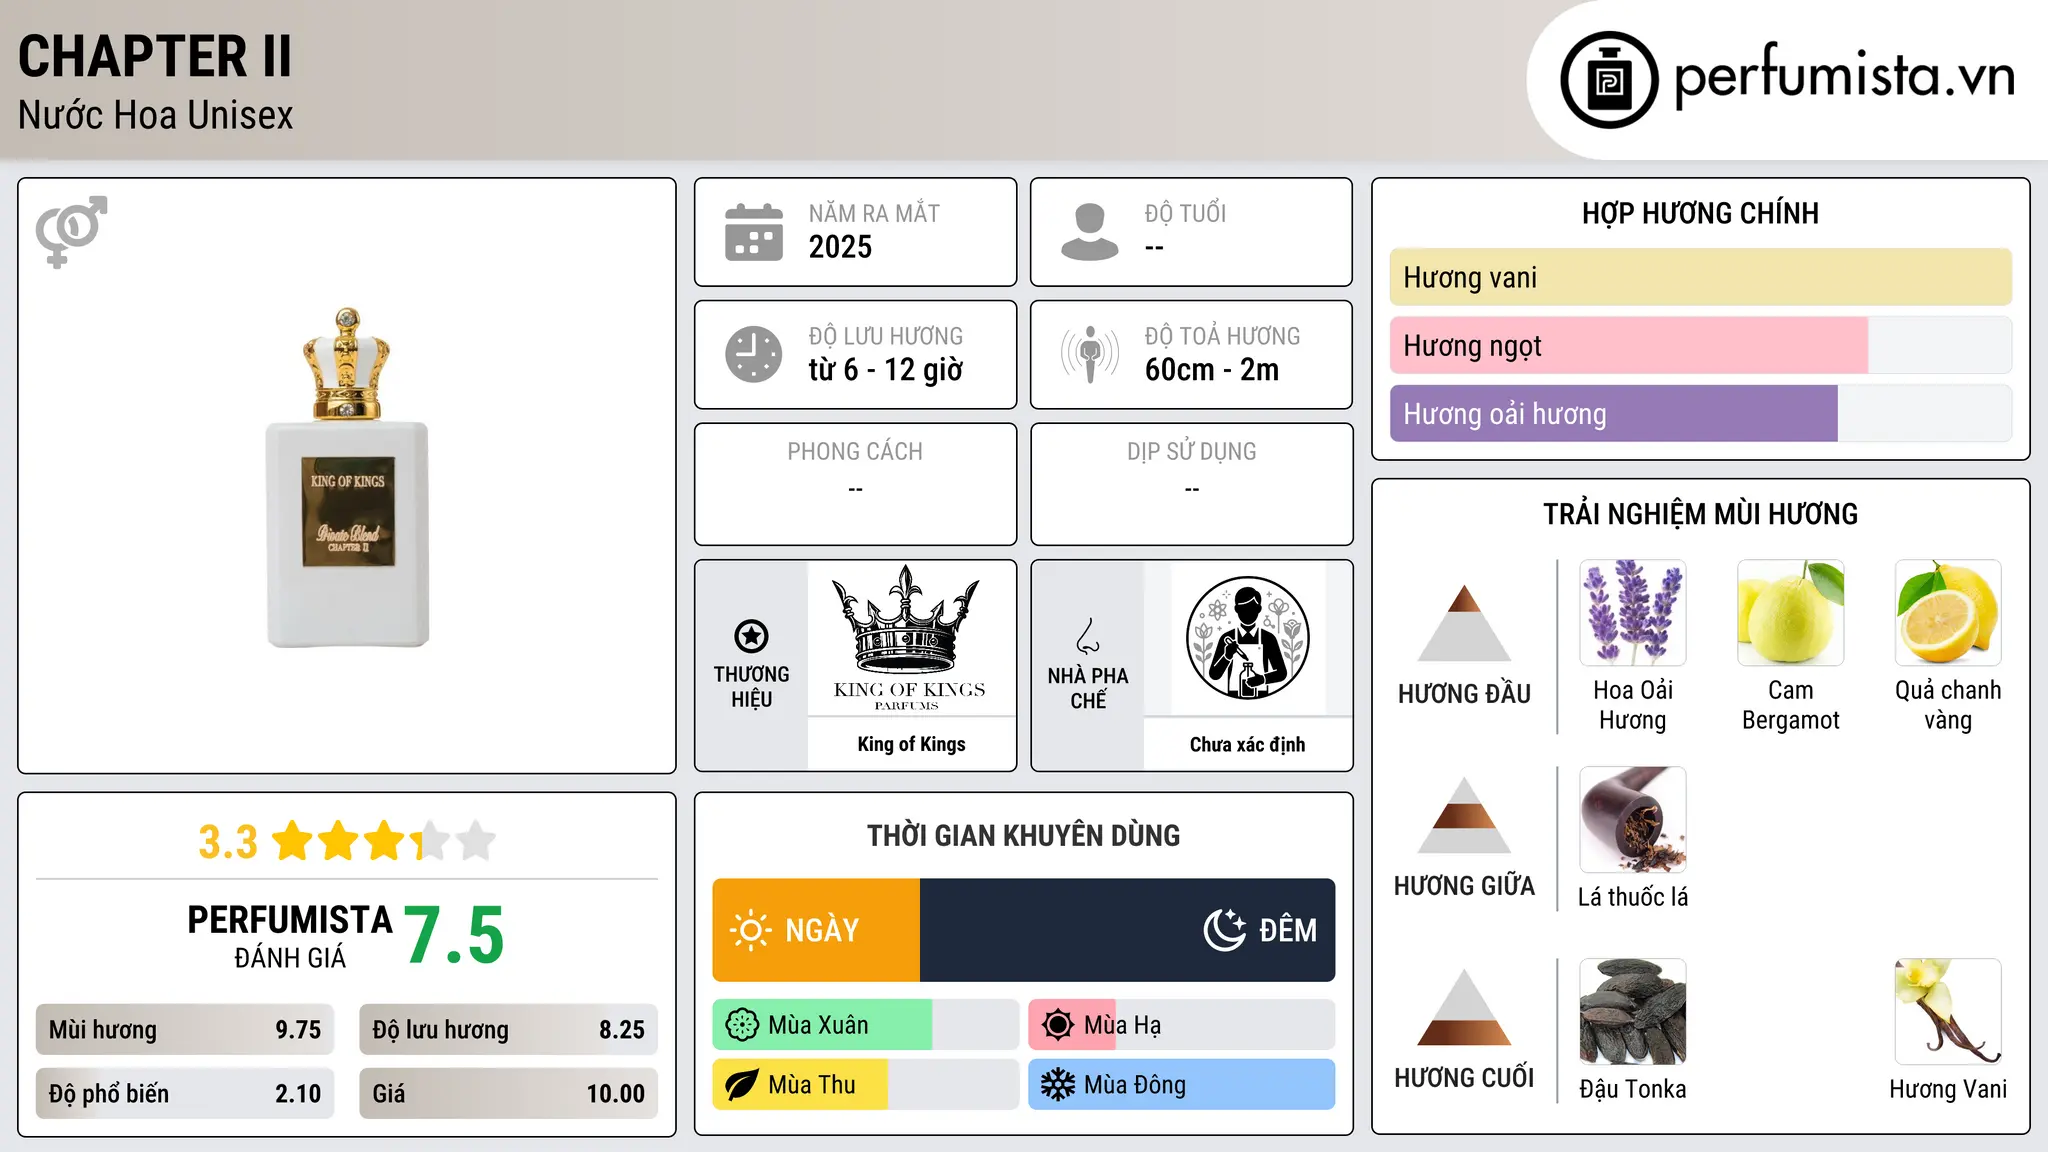Click the leaf icon for Mùa Thu
The width and height of the screenshot is (2048, 1152).
pyautogui.click(x=742, y=1085)
